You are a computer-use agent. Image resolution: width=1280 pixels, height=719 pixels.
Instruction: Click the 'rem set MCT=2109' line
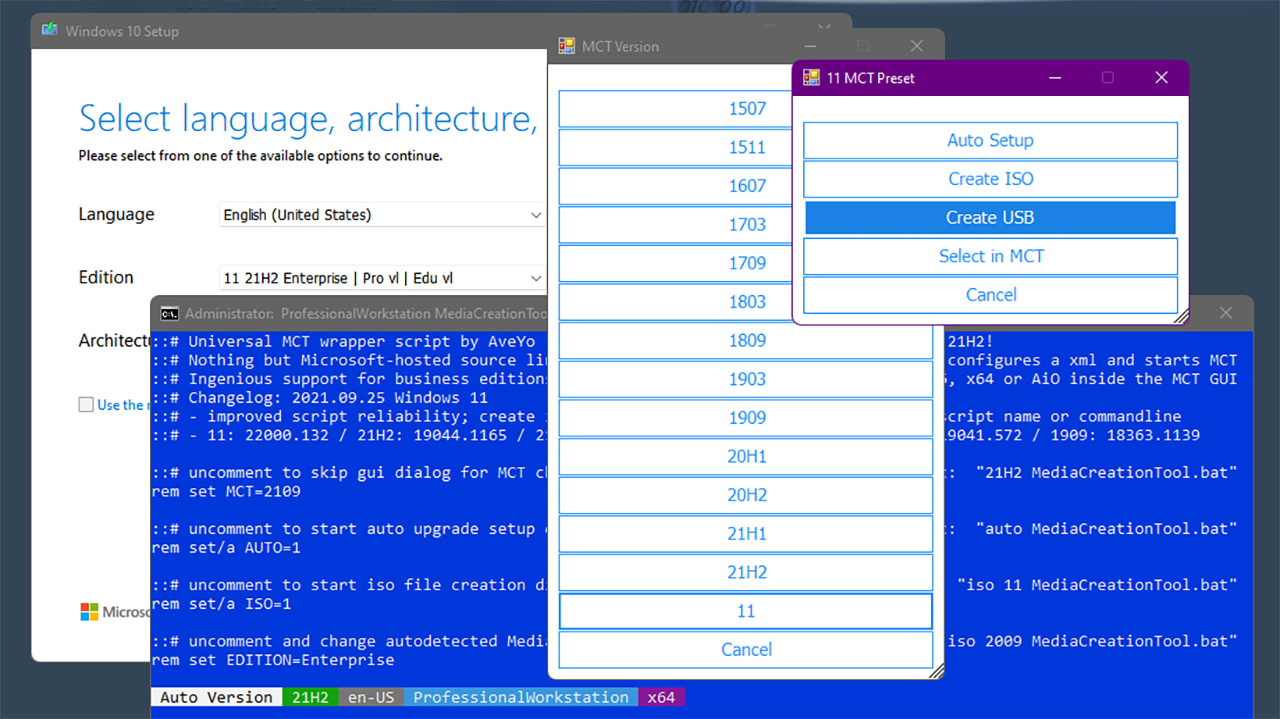click(226, 491)
